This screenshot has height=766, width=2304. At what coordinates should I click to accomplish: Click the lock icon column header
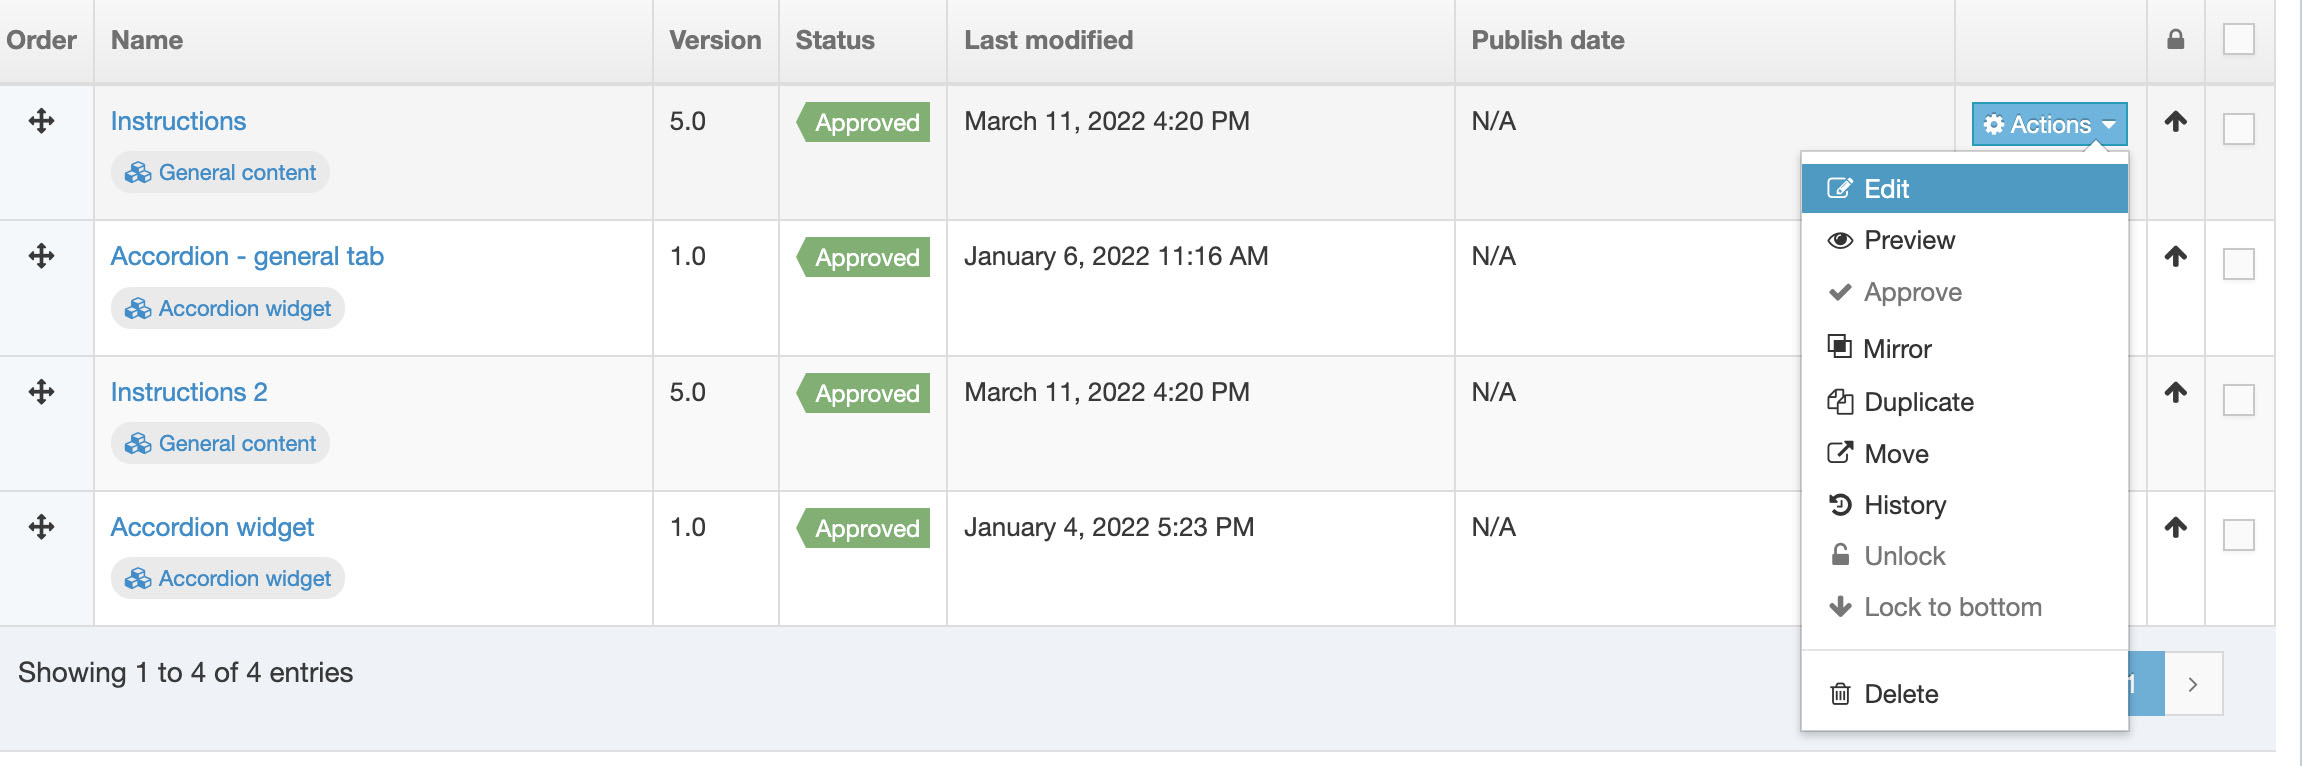coord(2175,40)
